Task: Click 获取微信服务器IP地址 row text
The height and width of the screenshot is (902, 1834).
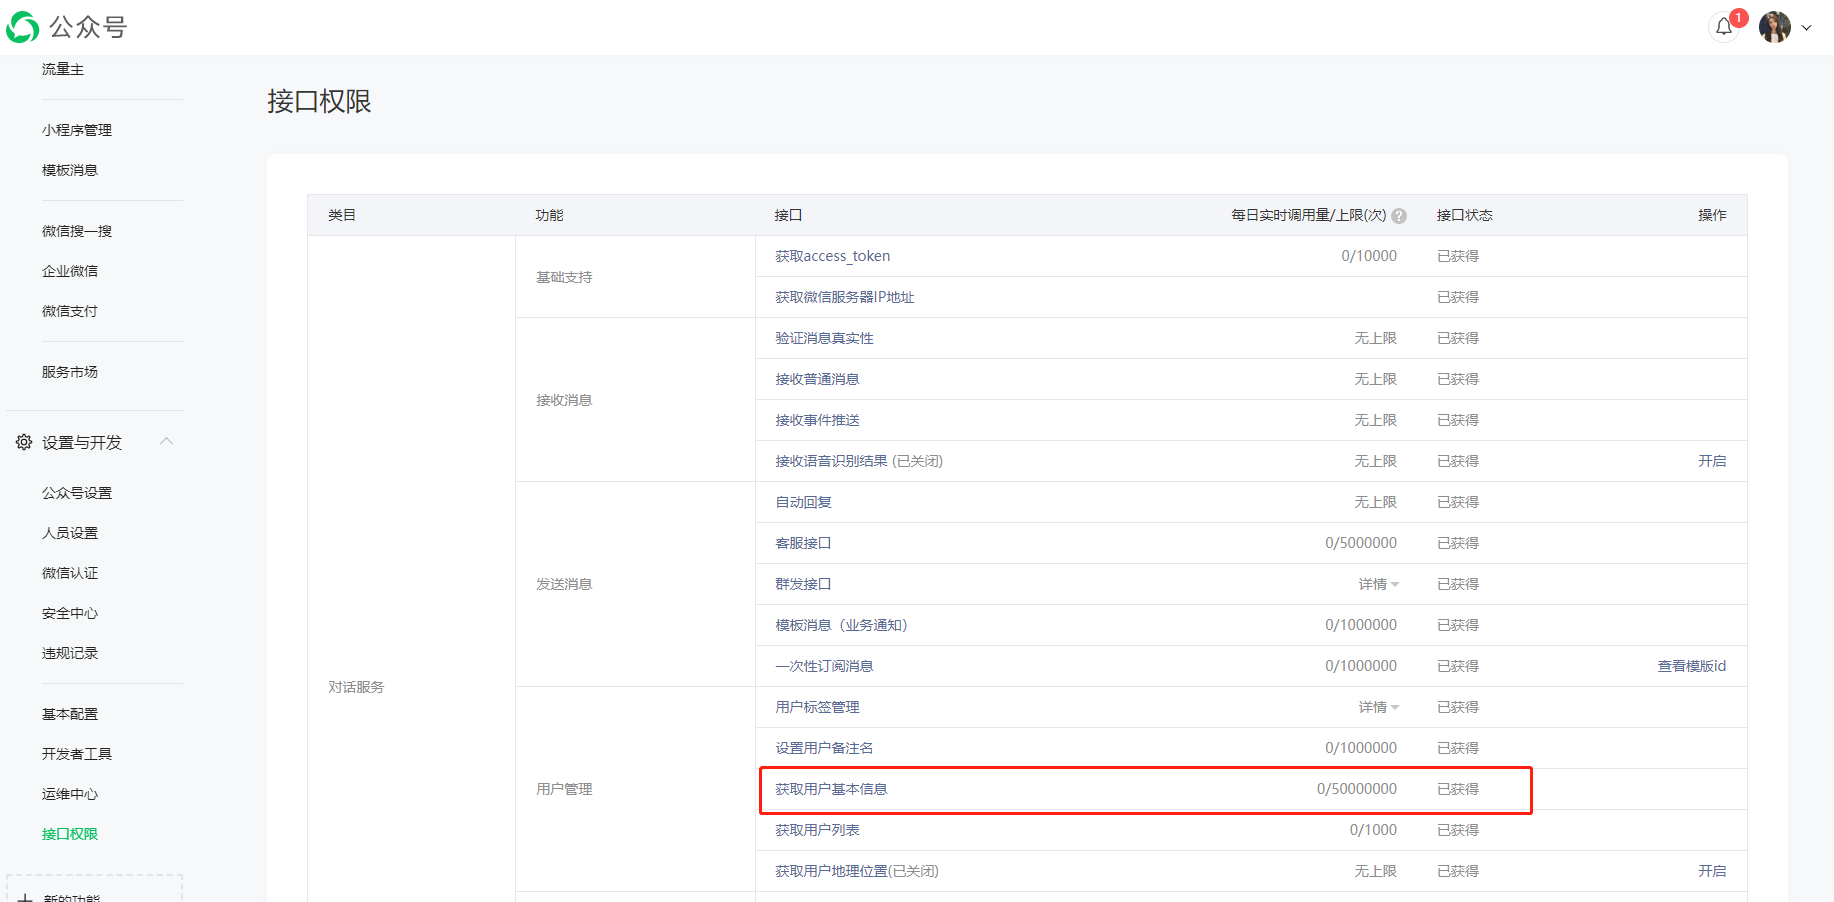Action: [845, 297]
